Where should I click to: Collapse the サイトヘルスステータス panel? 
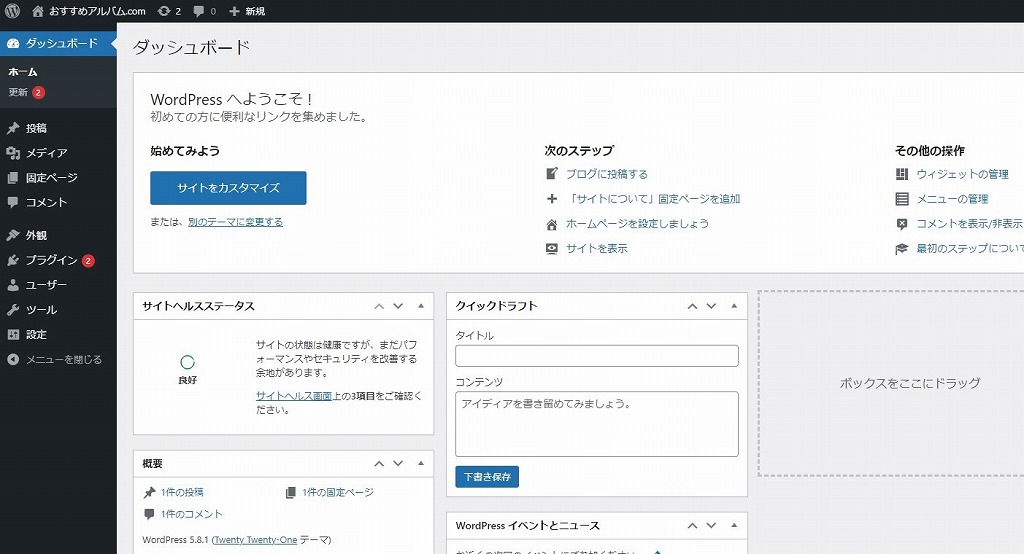[x=421, y=306]
